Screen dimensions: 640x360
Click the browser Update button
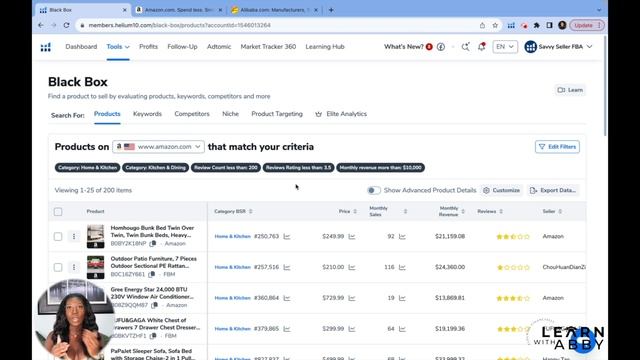[x=587, y=25]
